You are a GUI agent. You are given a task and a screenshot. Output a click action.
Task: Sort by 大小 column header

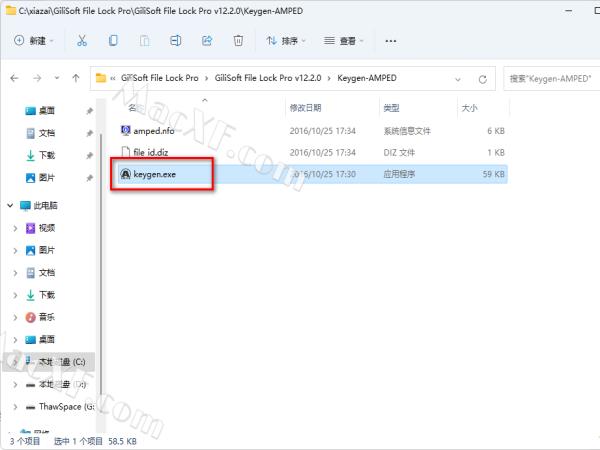[x=468, y=107]
